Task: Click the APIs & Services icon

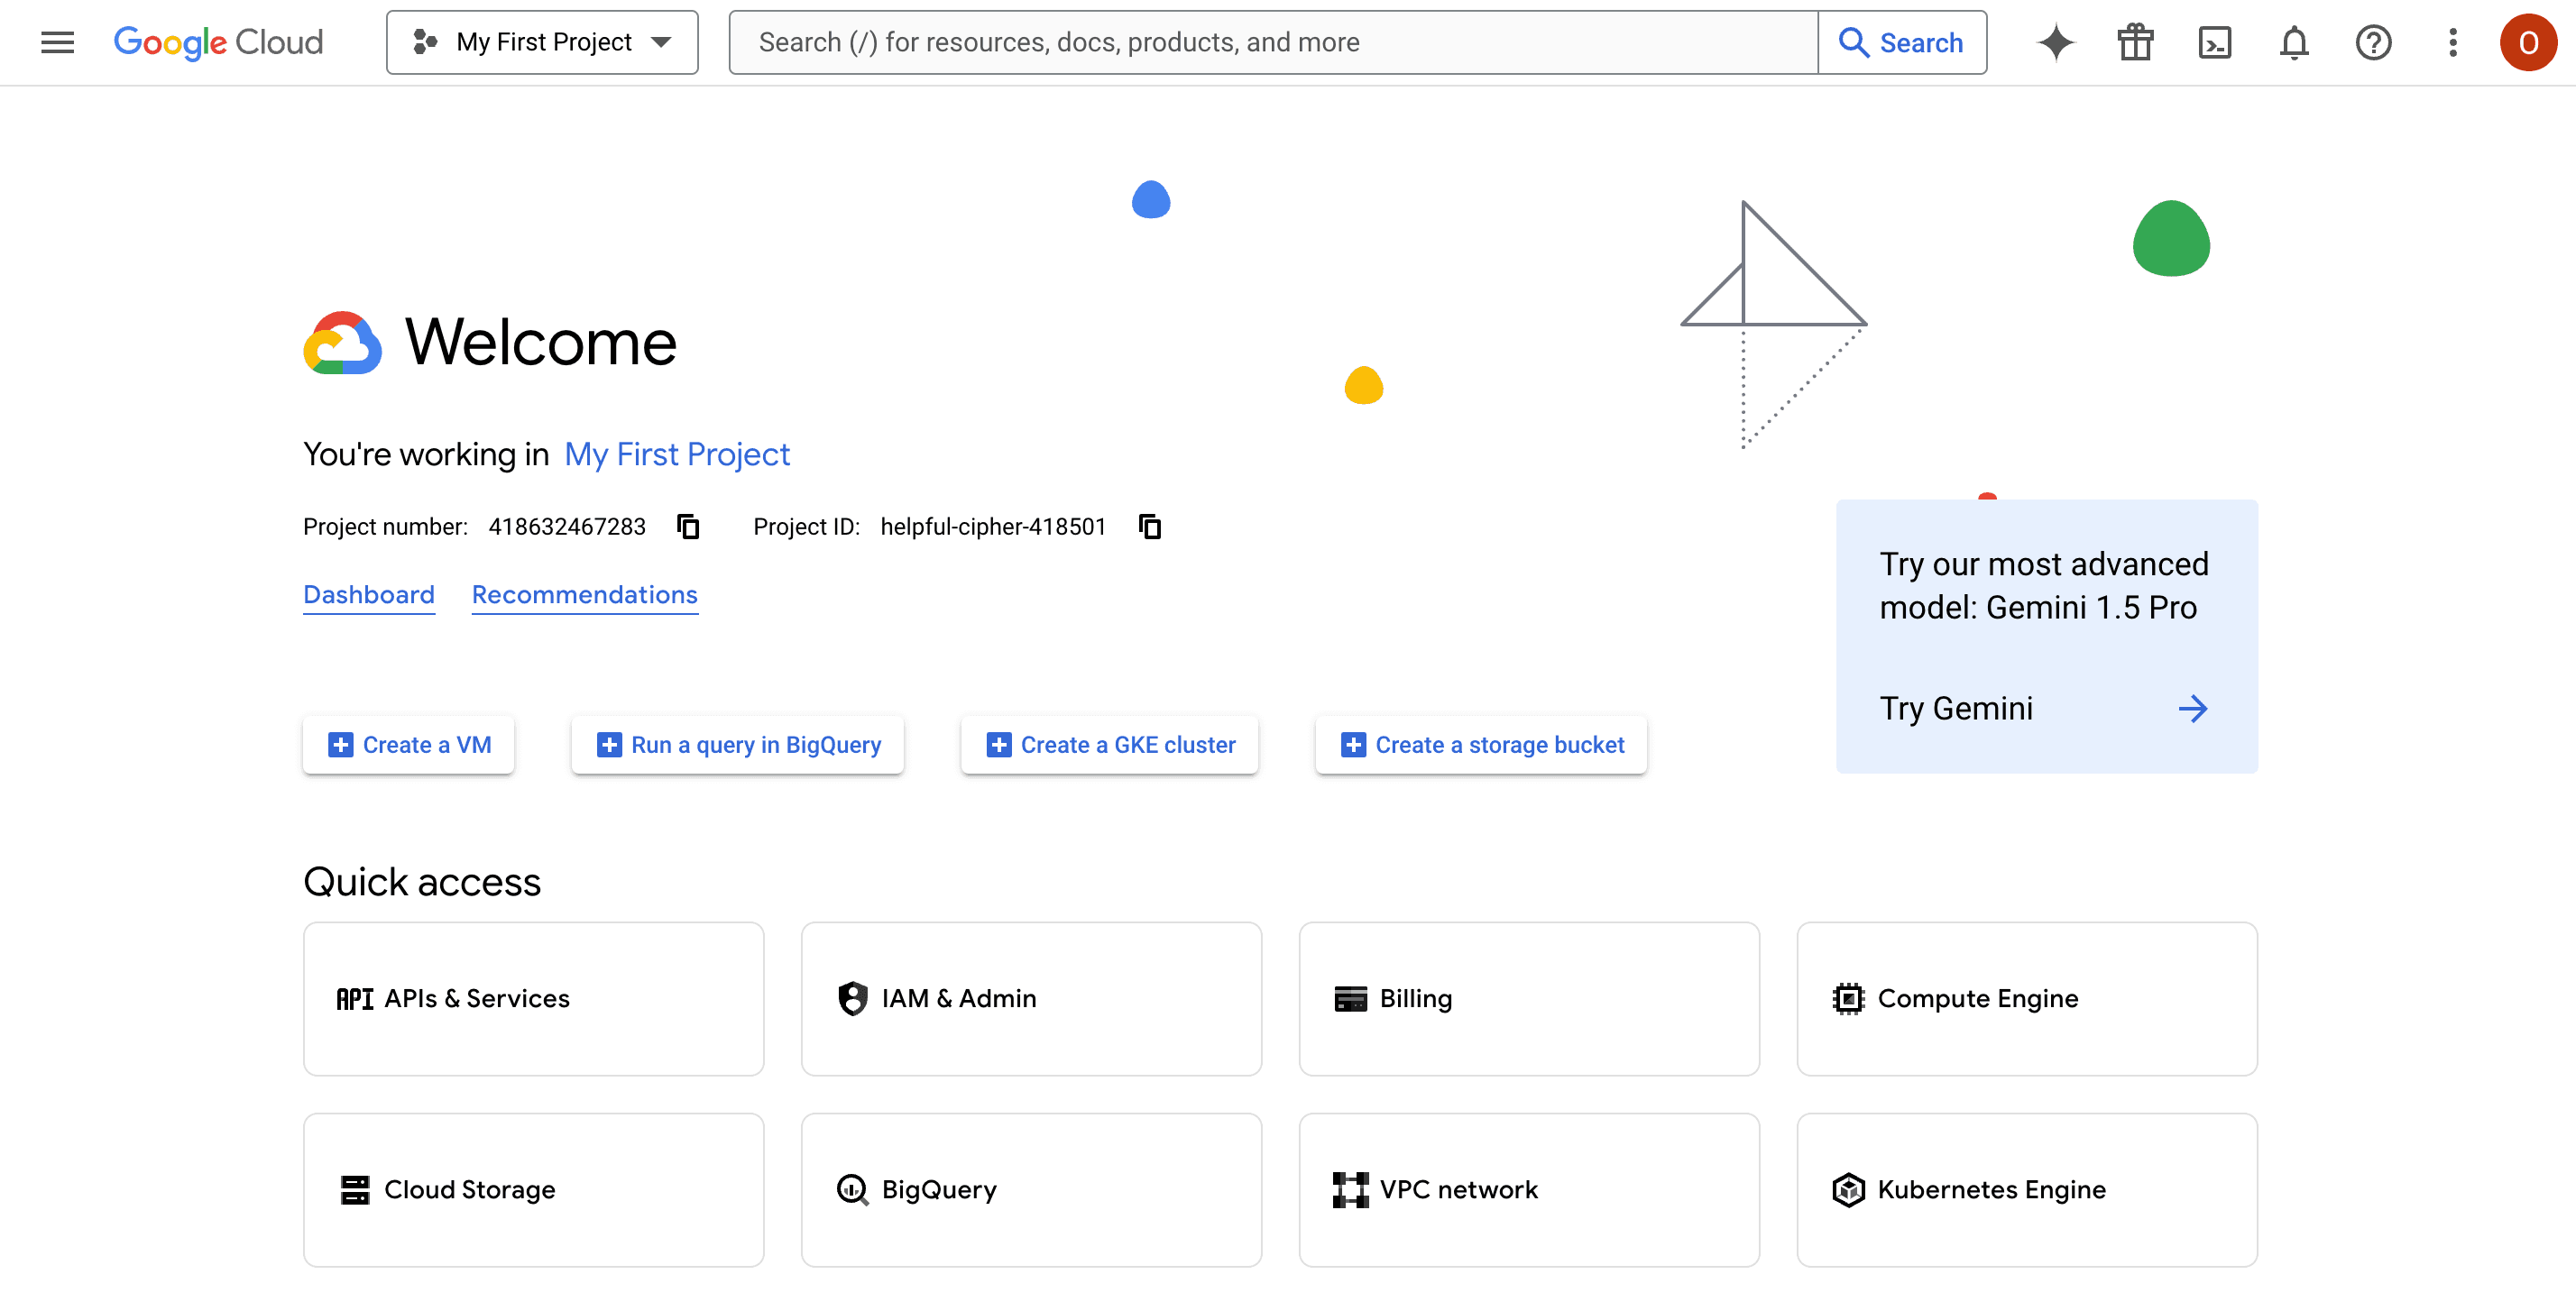Action: [354, 998]
